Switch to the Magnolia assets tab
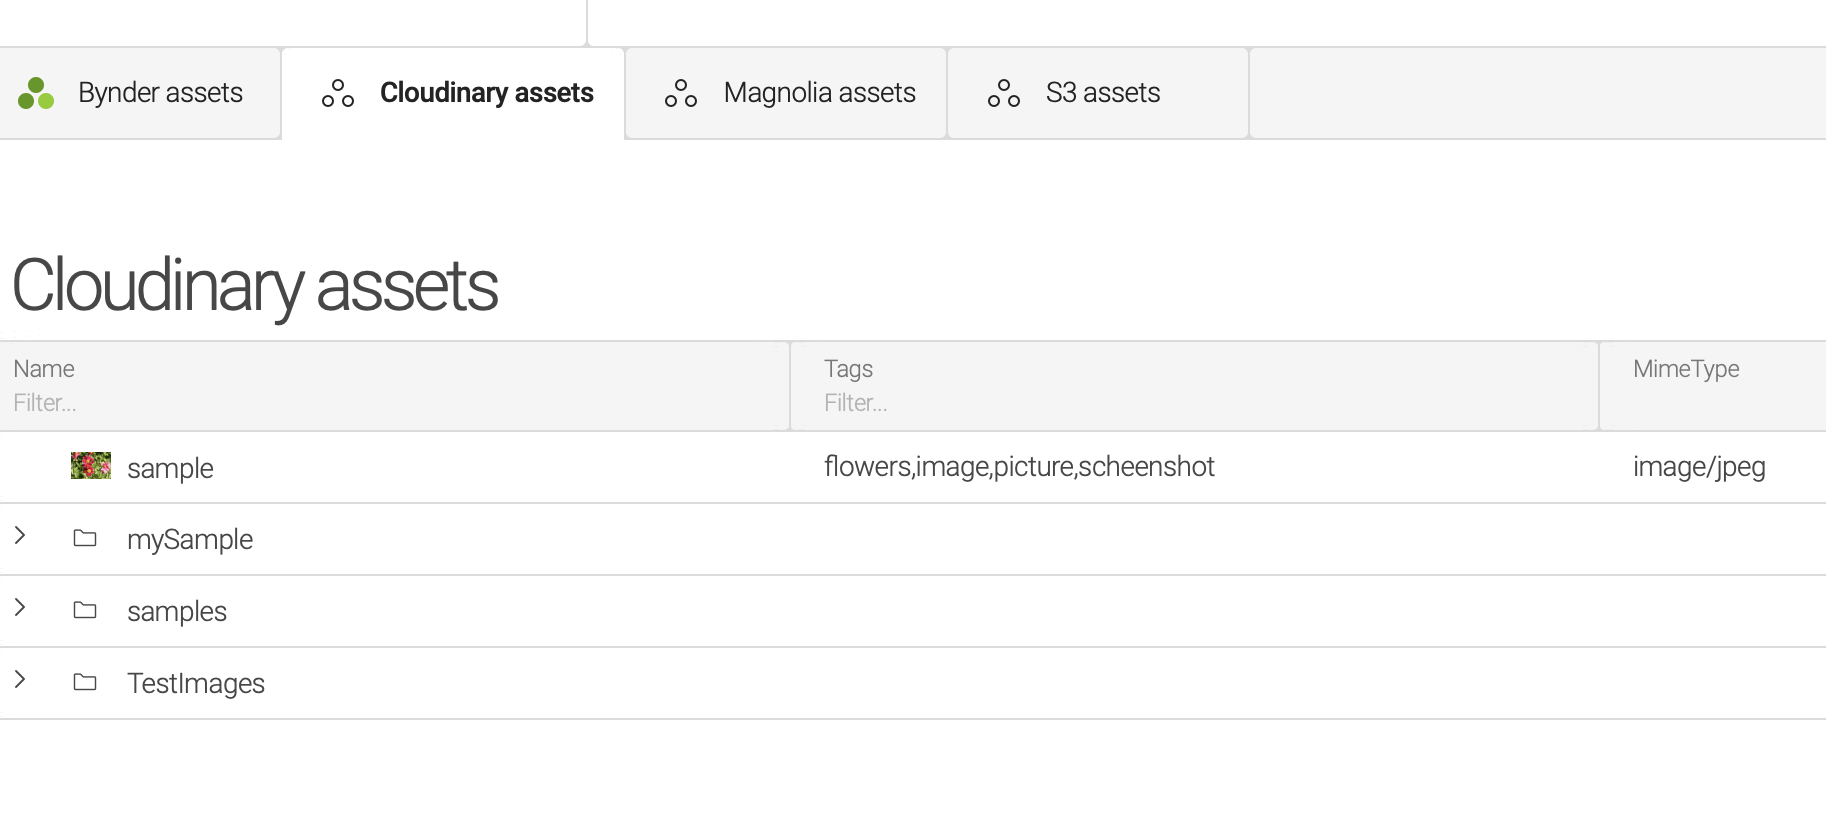The width and height of the screenshot is (1826, 840). [x=786, y=93]
